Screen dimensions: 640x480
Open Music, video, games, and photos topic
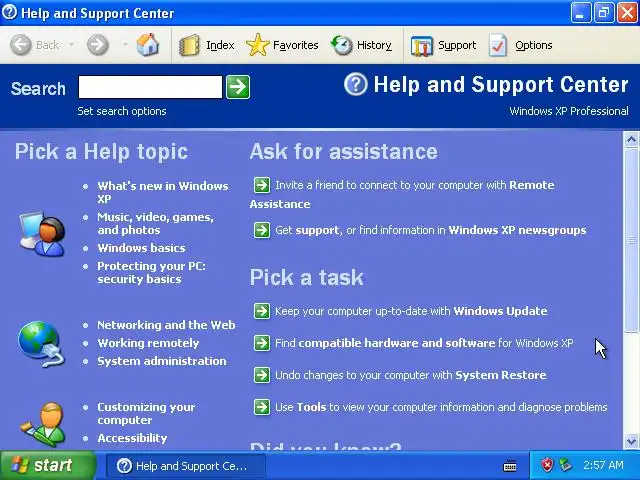(x=155, y=223)
